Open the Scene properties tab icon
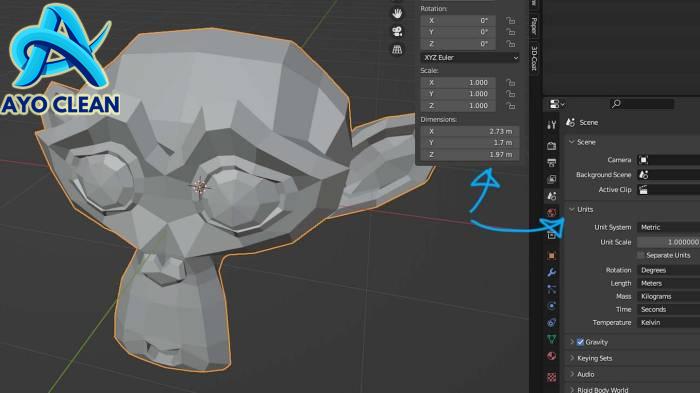This screenshot has height=393, width=700. pos(552,196)
